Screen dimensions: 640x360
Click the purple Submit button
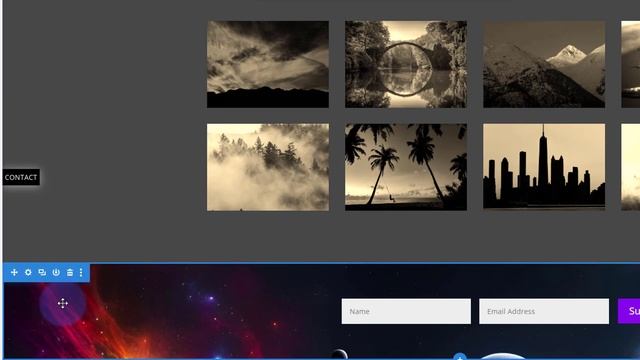[x=629, y=311]
